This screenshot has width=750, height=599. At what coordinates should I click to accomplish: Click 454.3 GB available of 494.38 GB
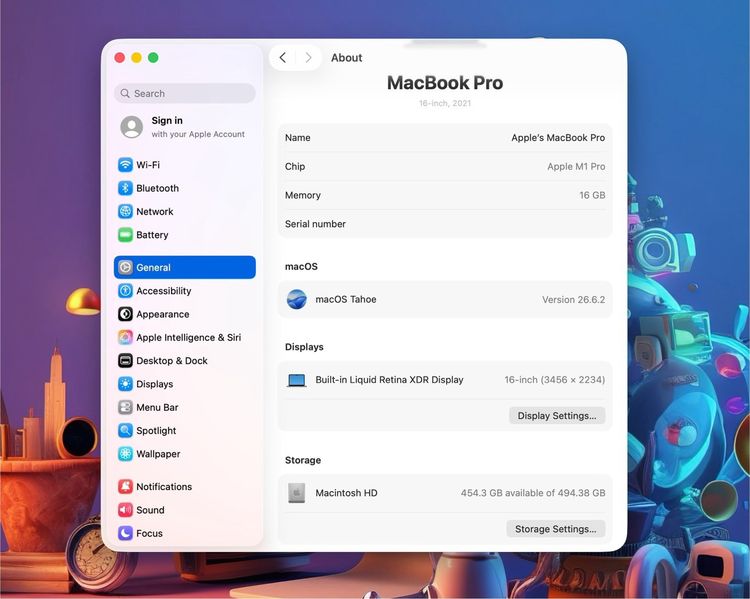pyautogui.click(x=533, y=493)
